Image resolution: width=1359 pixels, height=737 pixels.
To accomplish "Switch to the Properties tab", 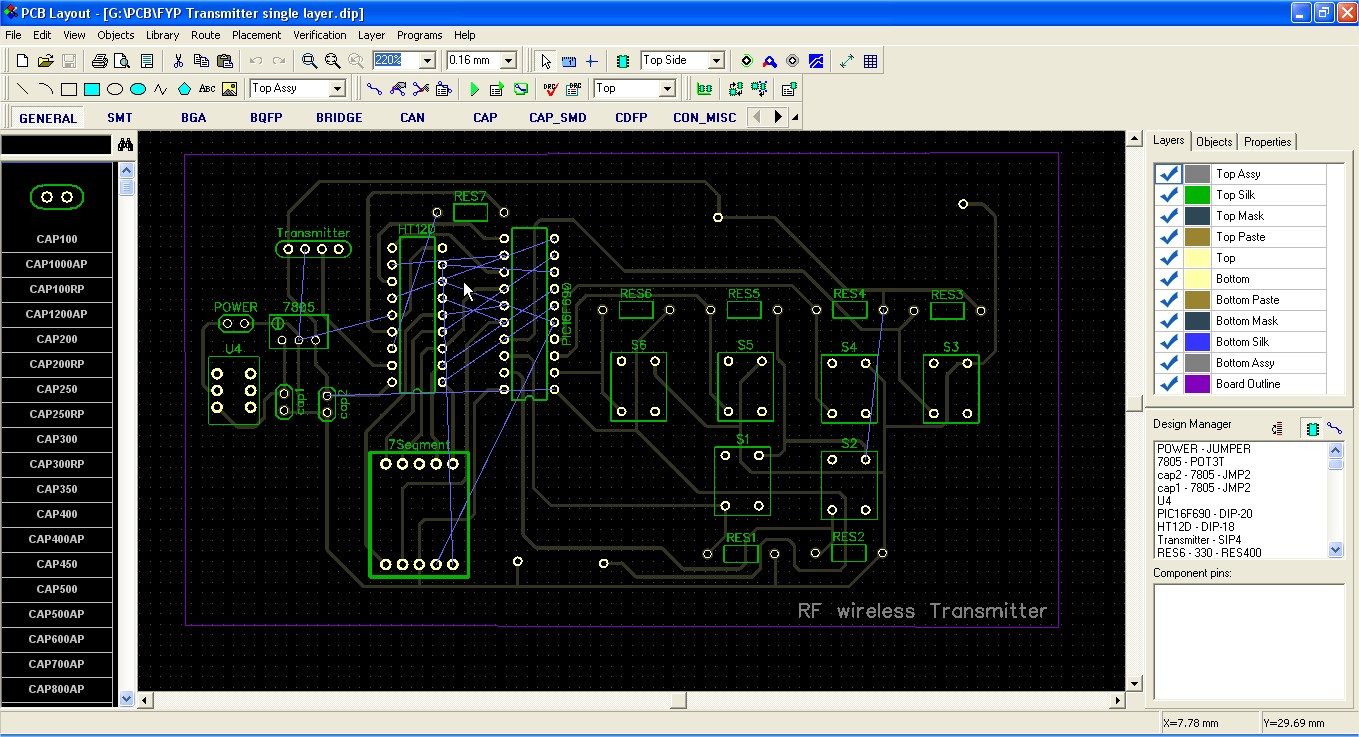I will coord(1268,142).
